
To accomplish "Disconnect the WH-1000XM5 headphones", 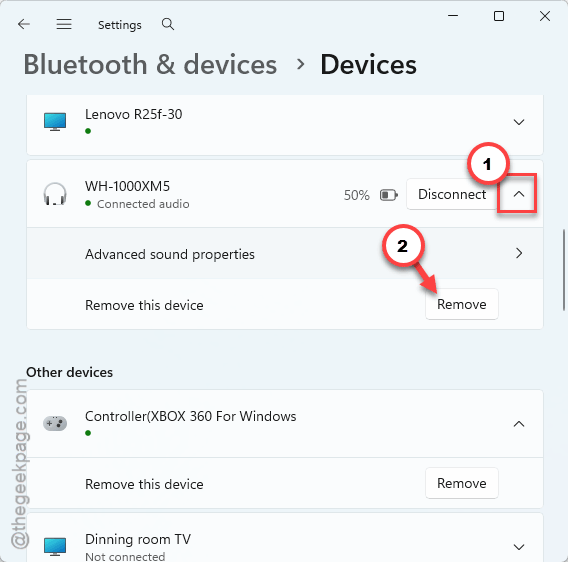I will pos(452,194).
